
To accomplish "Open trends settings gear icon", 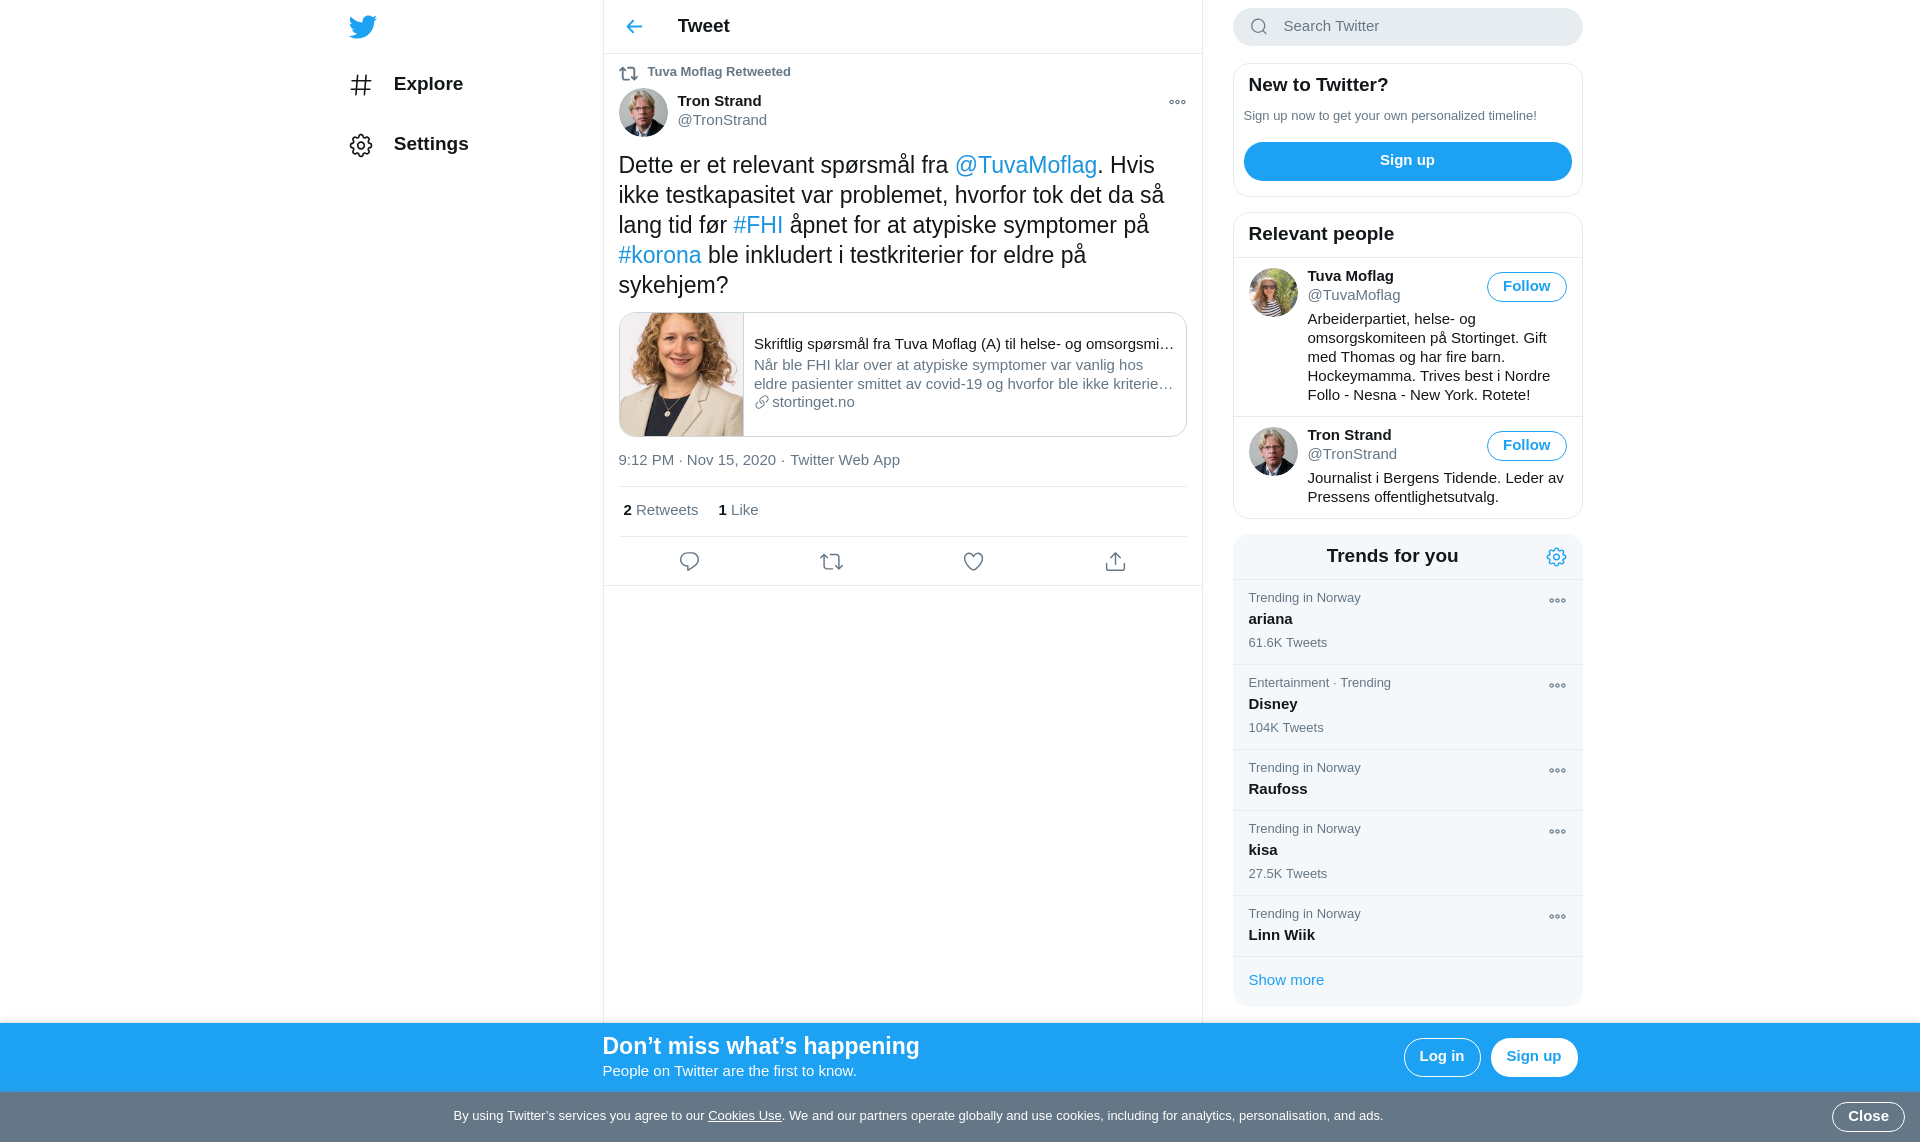I will [x=1556, y=557].
